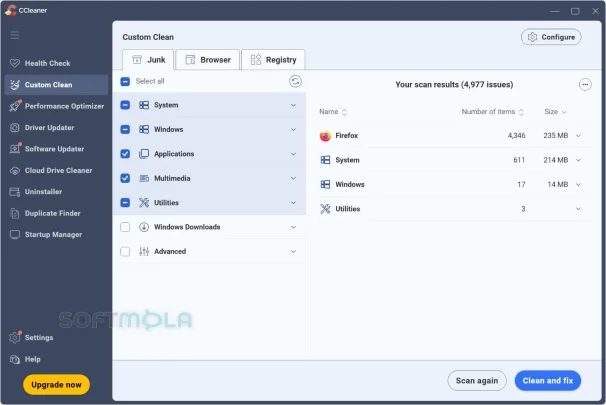Click the refresh icon beside Select all
Screen dimensions: 606x405
(x=295, y=81)
